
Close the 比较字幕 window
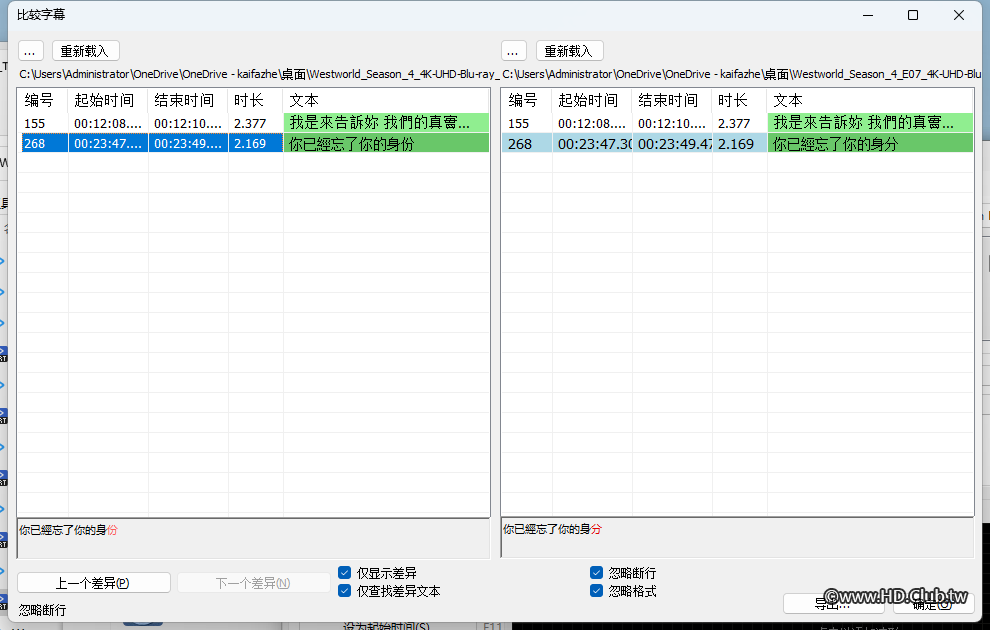[958, 15]
